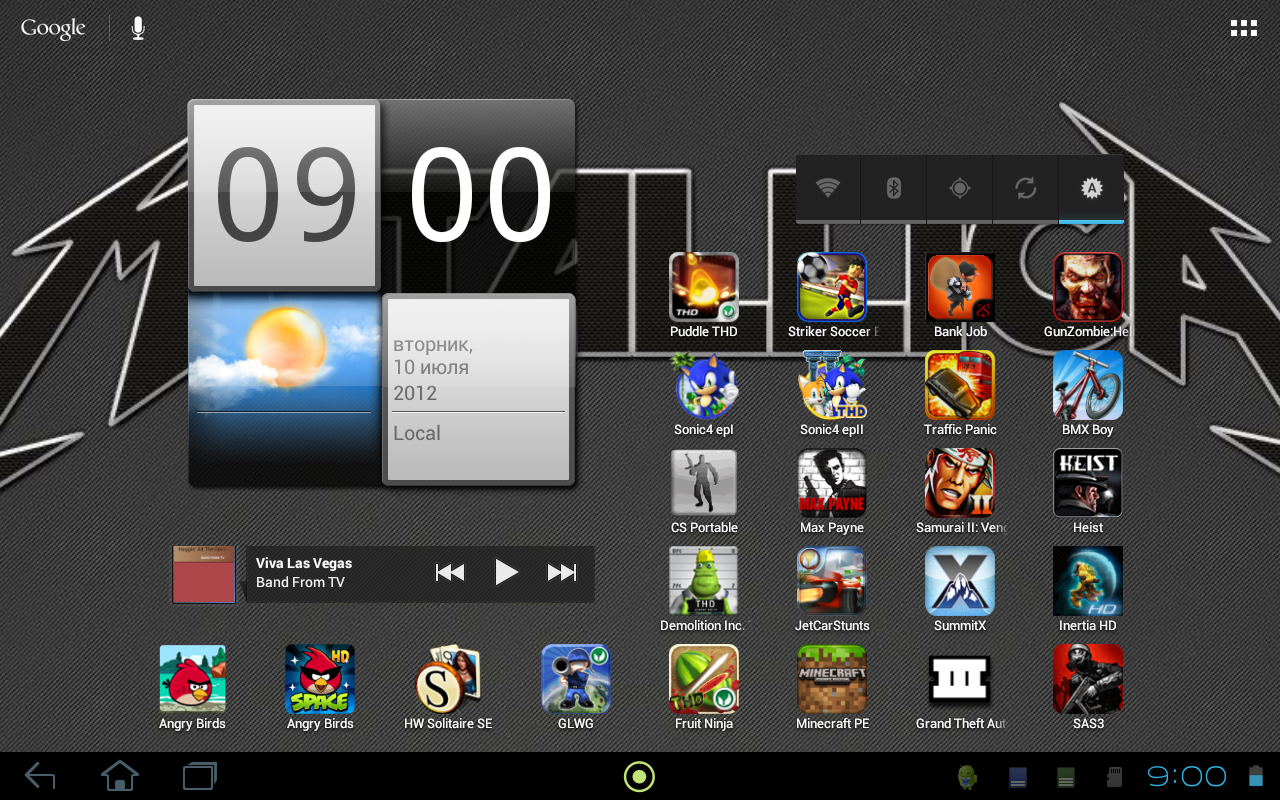Tap the green circle center button
The image size is (1280, 800).
point(639,776)
